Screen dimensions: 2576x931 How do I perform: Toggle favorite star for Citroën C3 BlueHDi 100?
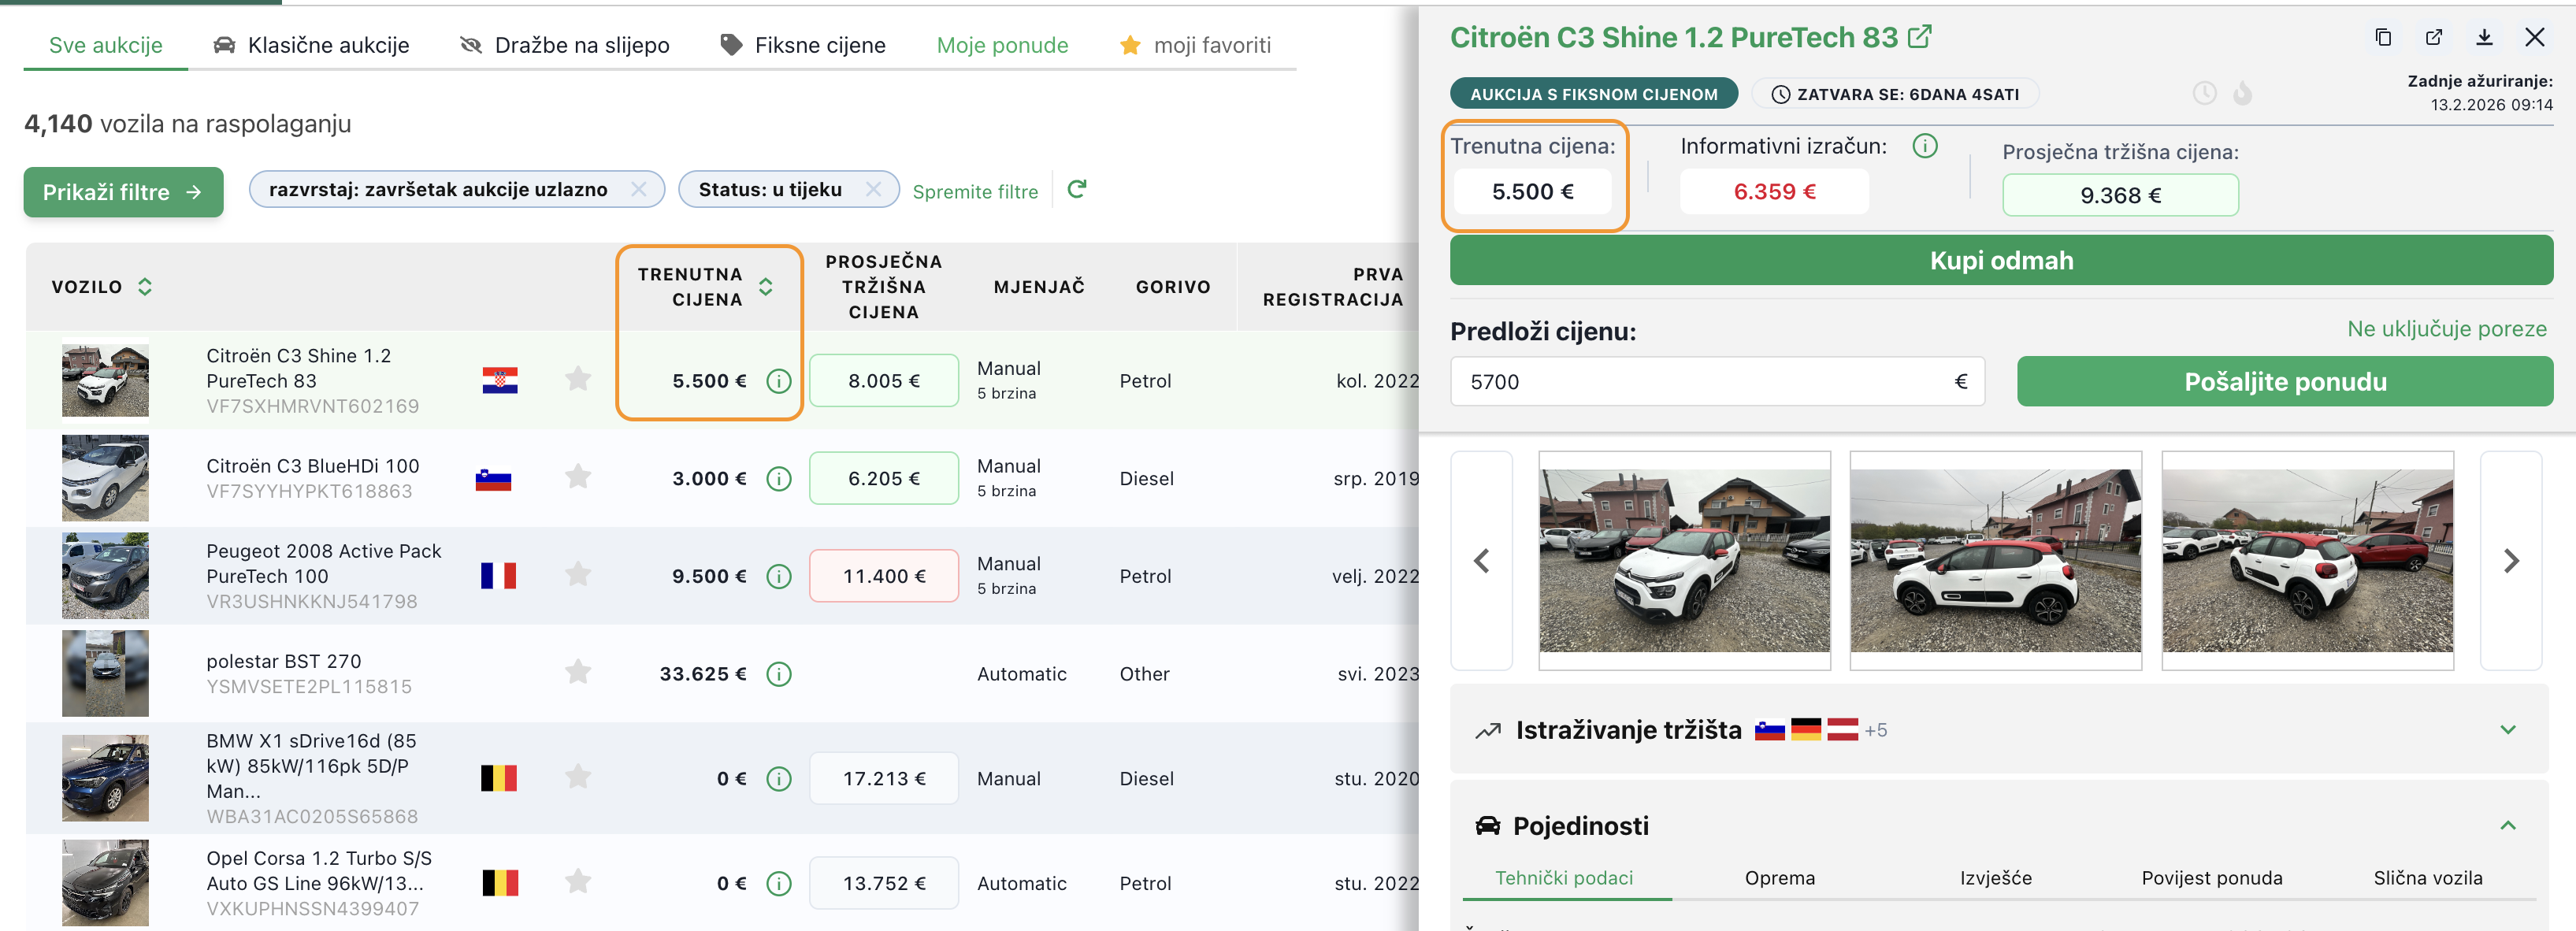coord(578,477)
